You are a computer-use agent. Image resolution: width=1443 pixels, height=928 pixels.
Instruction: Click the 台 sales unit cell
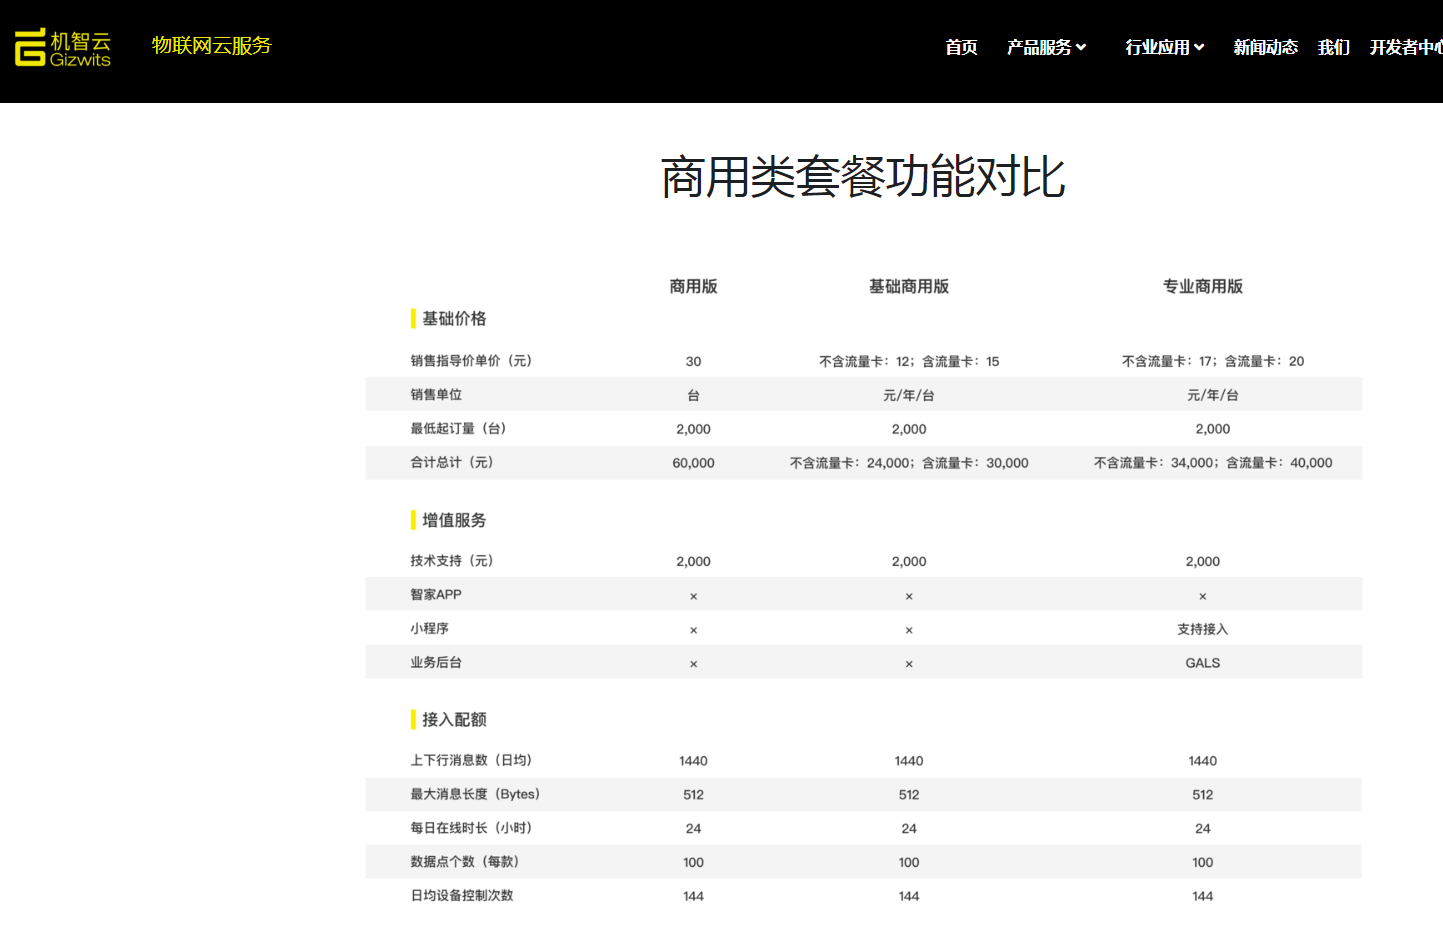(693, 395)
